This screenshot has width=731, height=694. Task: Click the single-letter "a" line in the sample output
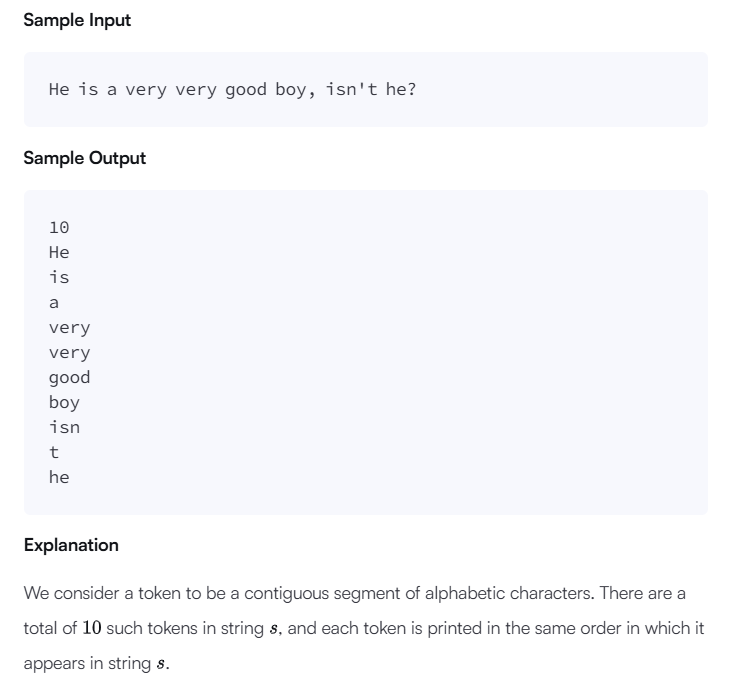coord(54,302)
